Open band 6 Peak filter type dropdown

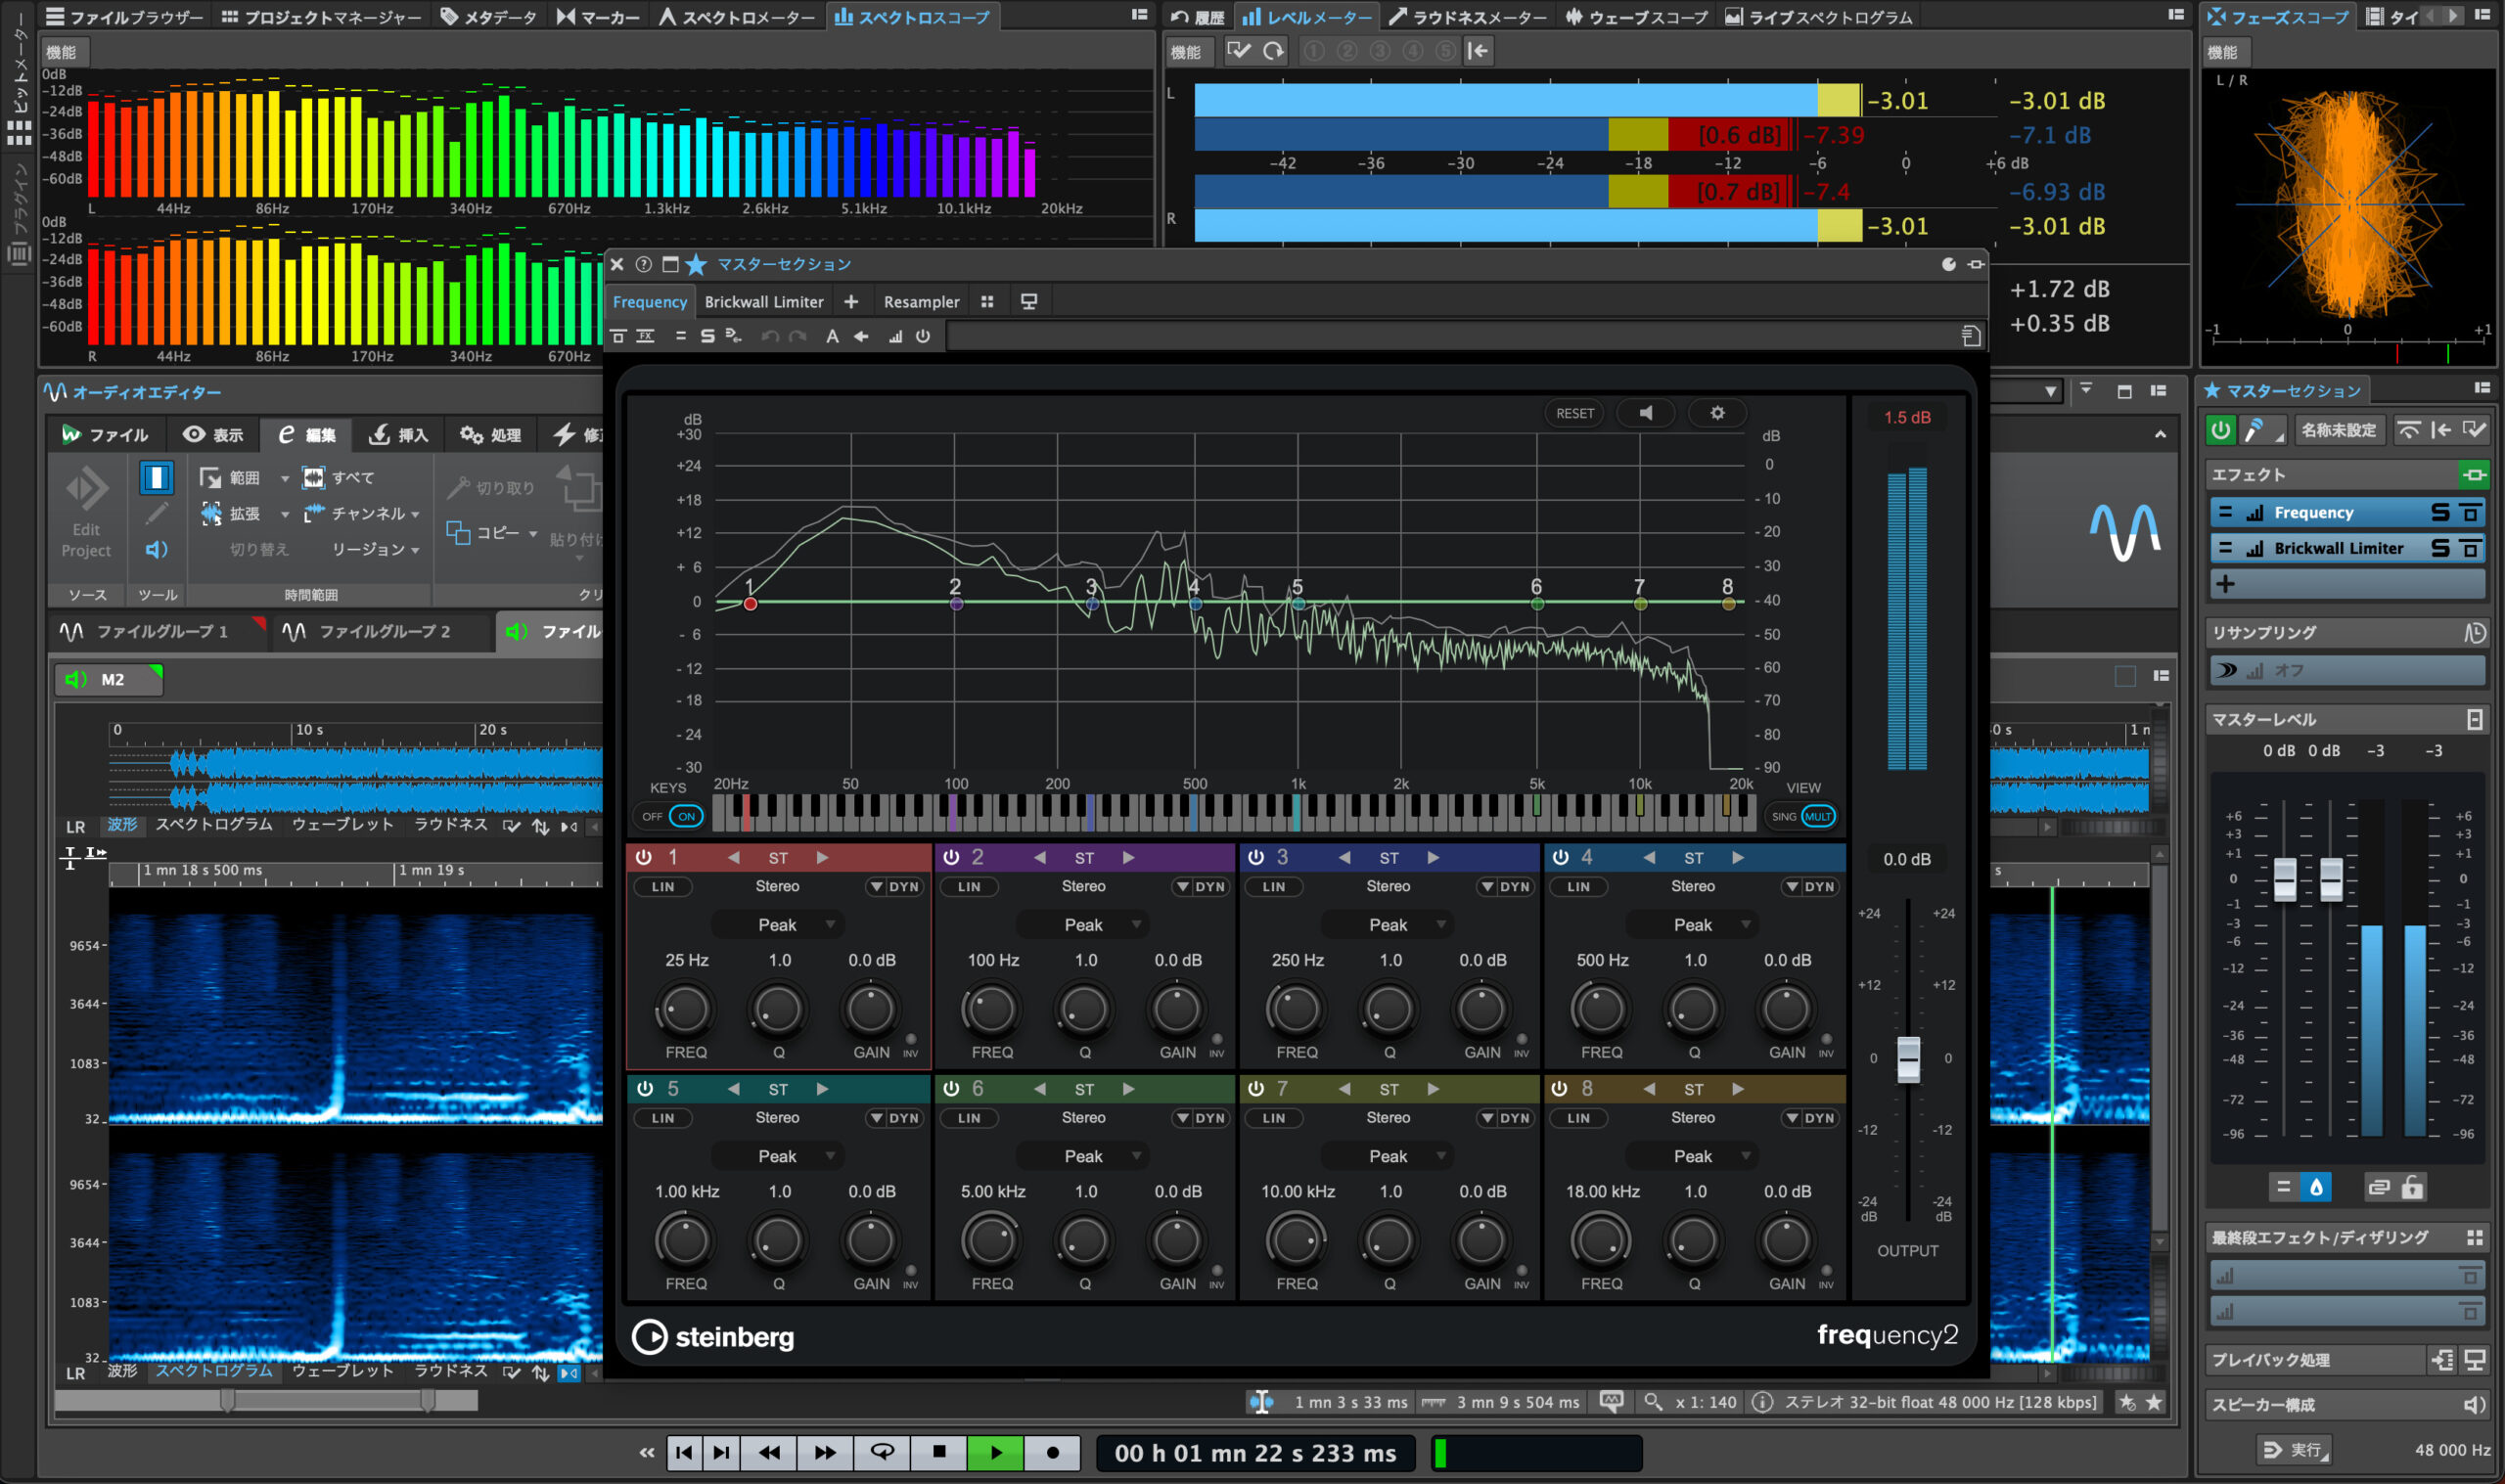[x=1083, y=1156]
